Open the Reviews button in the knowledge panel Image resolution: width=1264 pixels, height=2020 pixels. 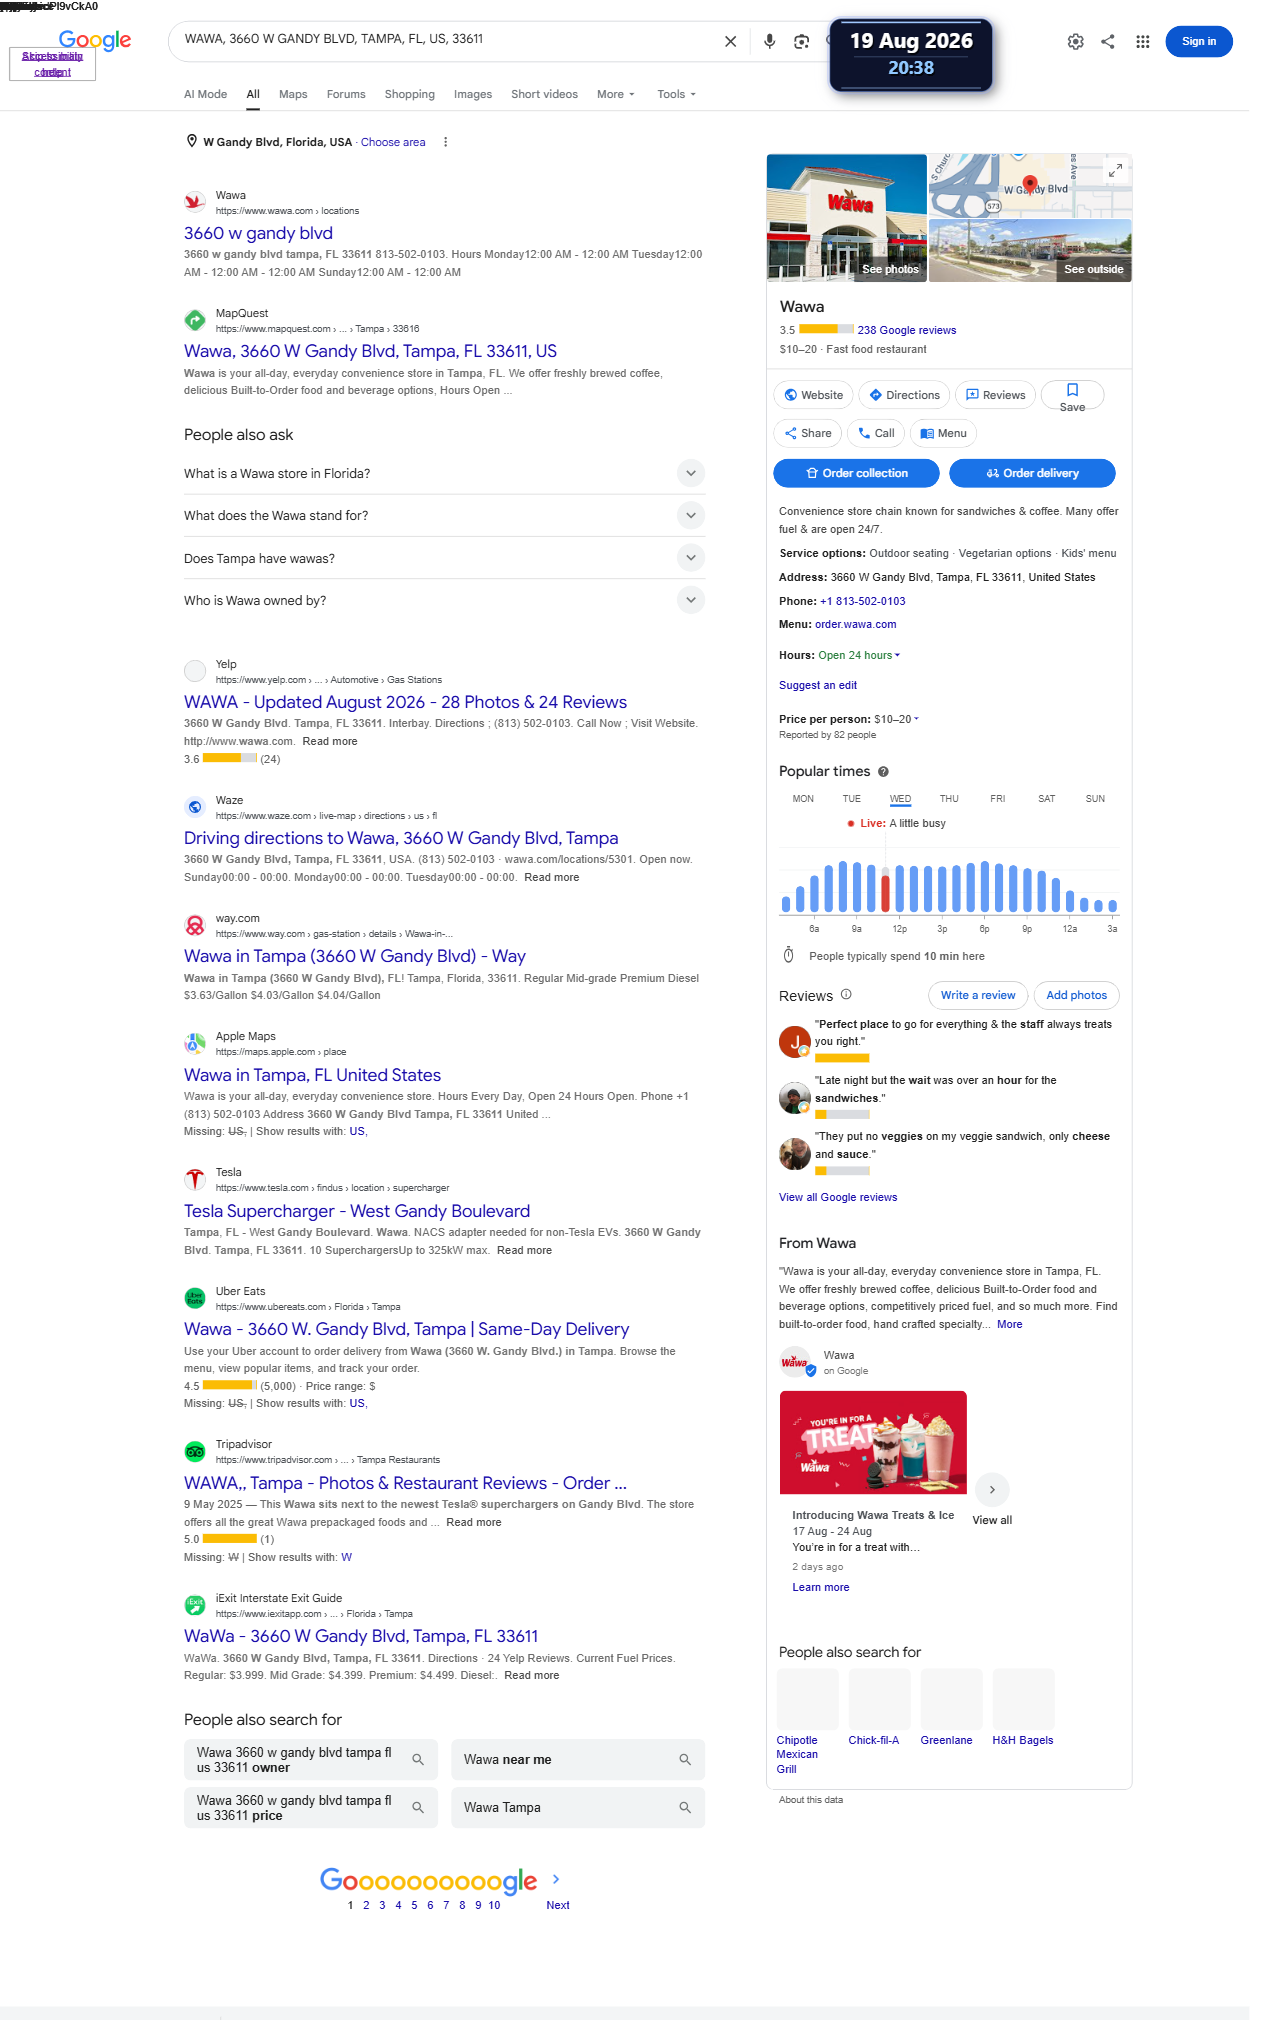coord(995,395)
